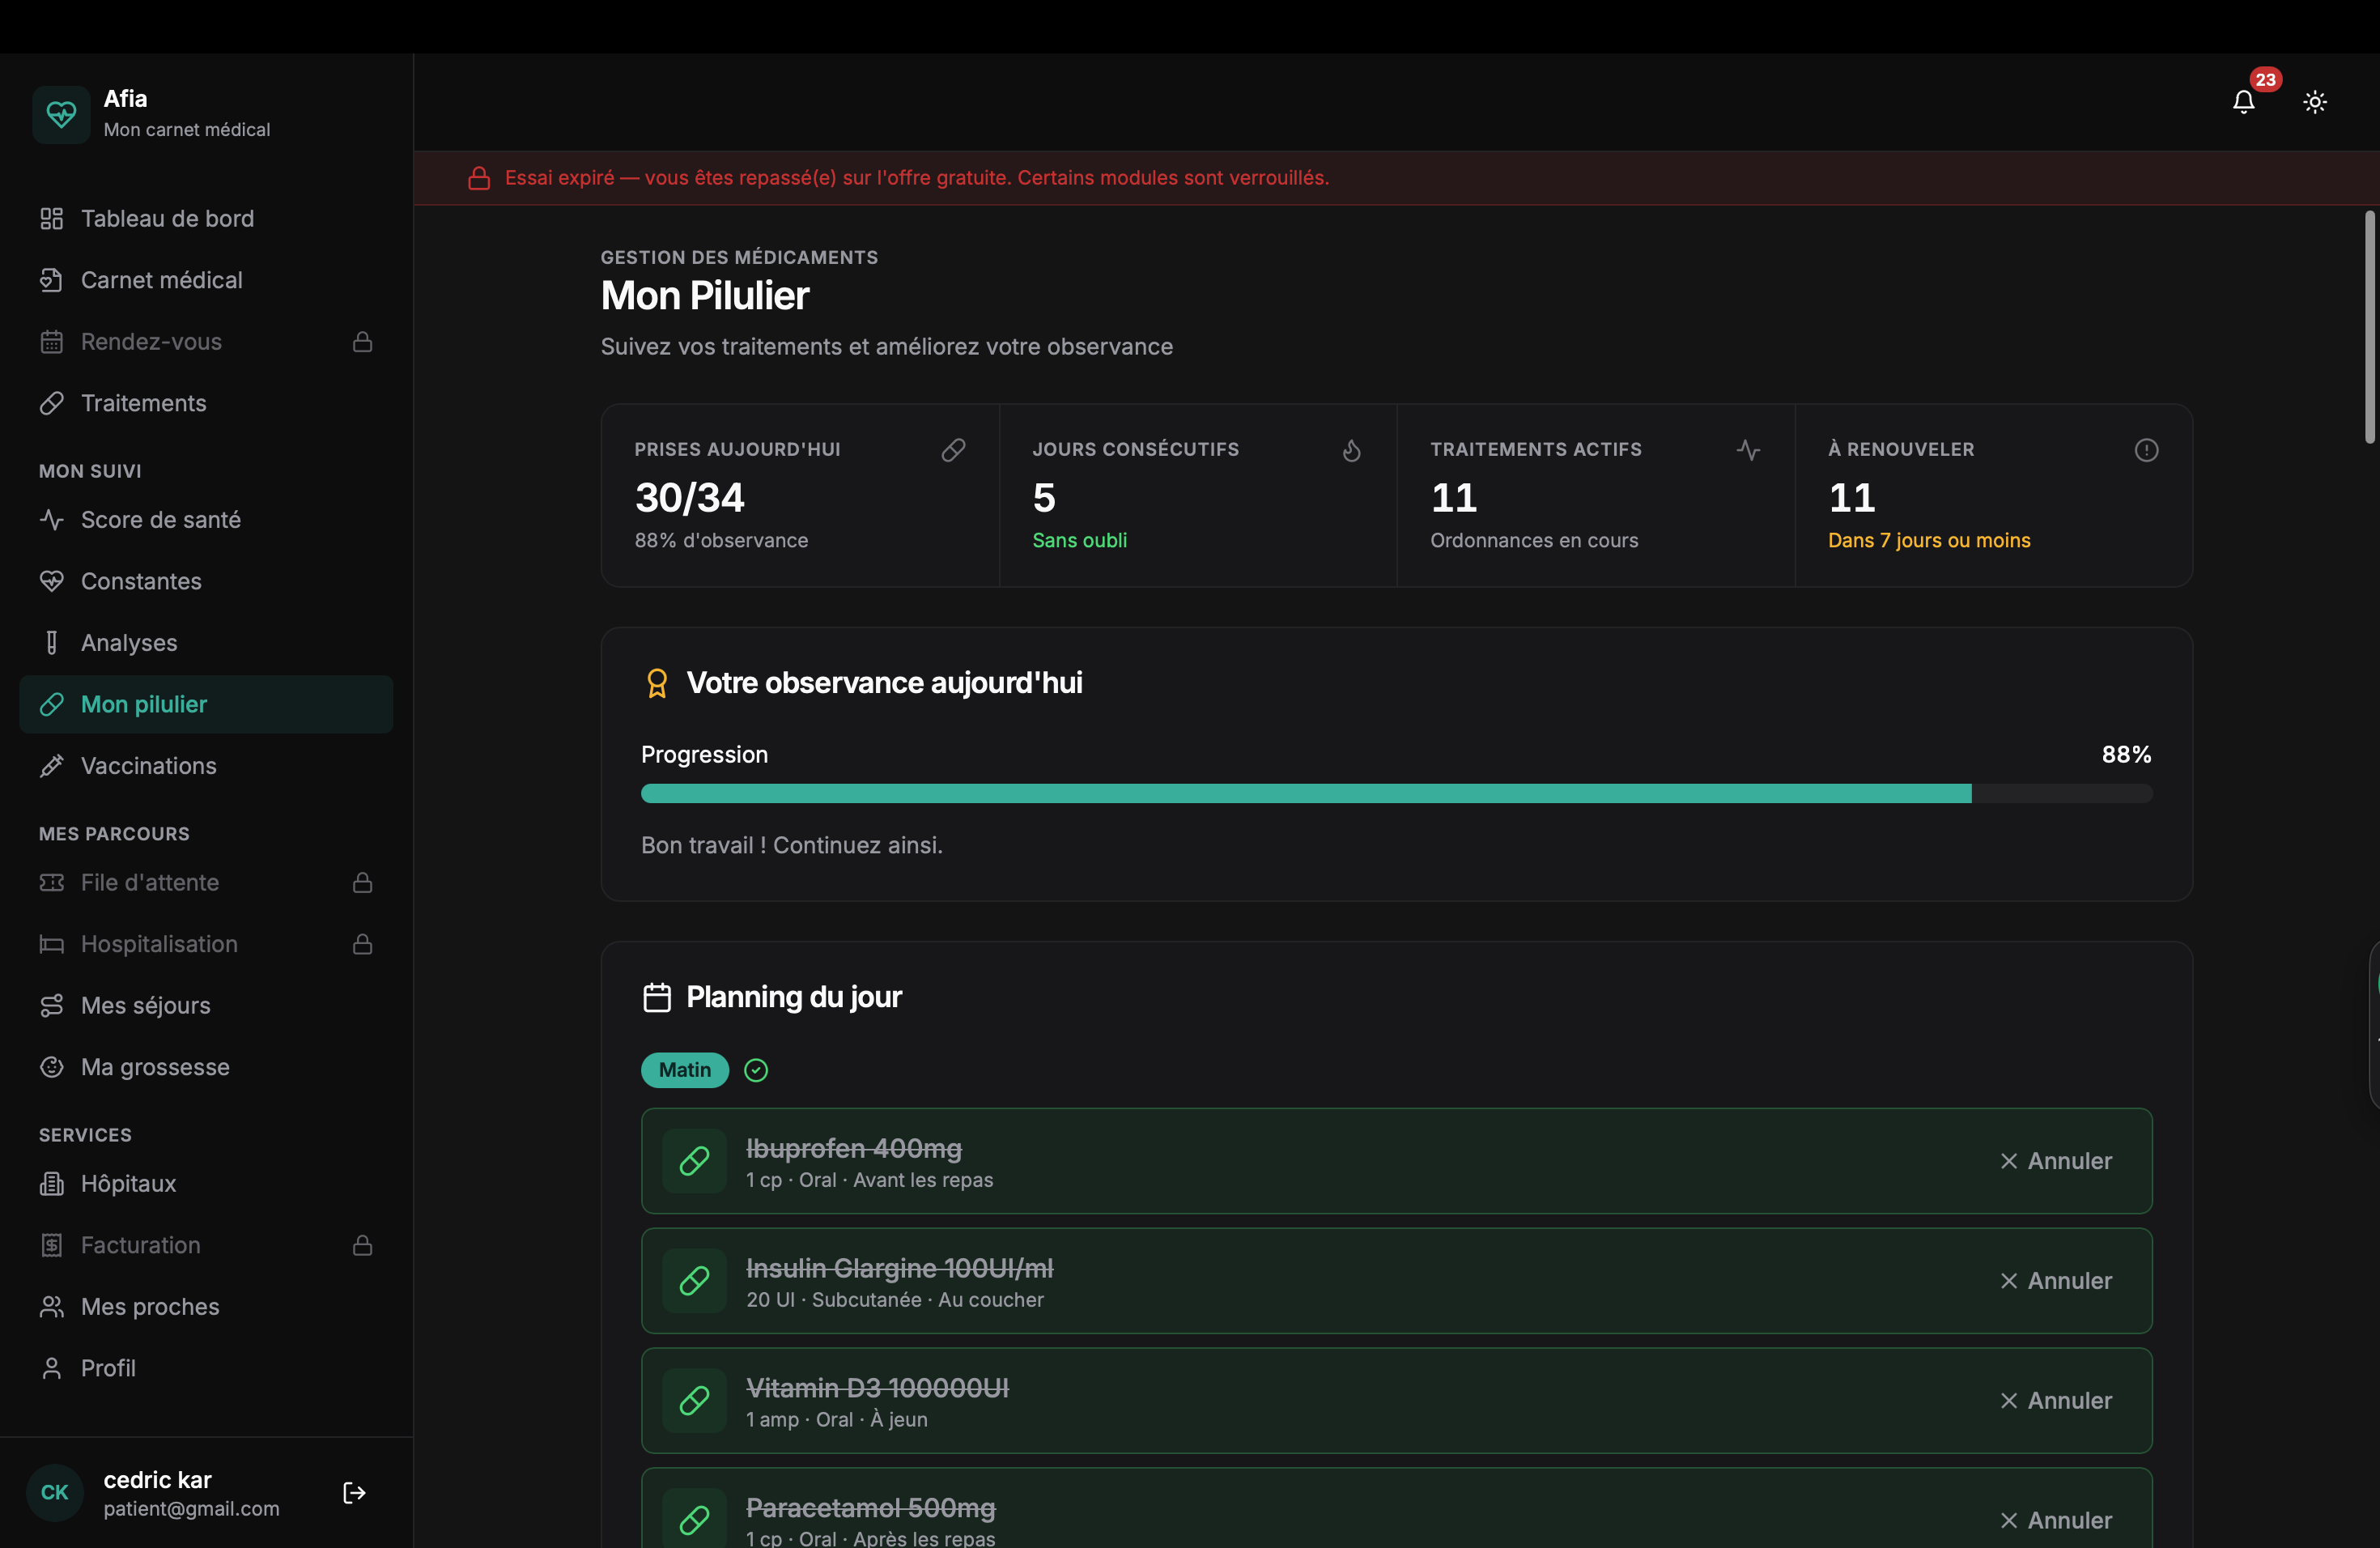Open Traitements in sidebar
Viewport: 2380px width, 1548px height.
coord(206,403)
